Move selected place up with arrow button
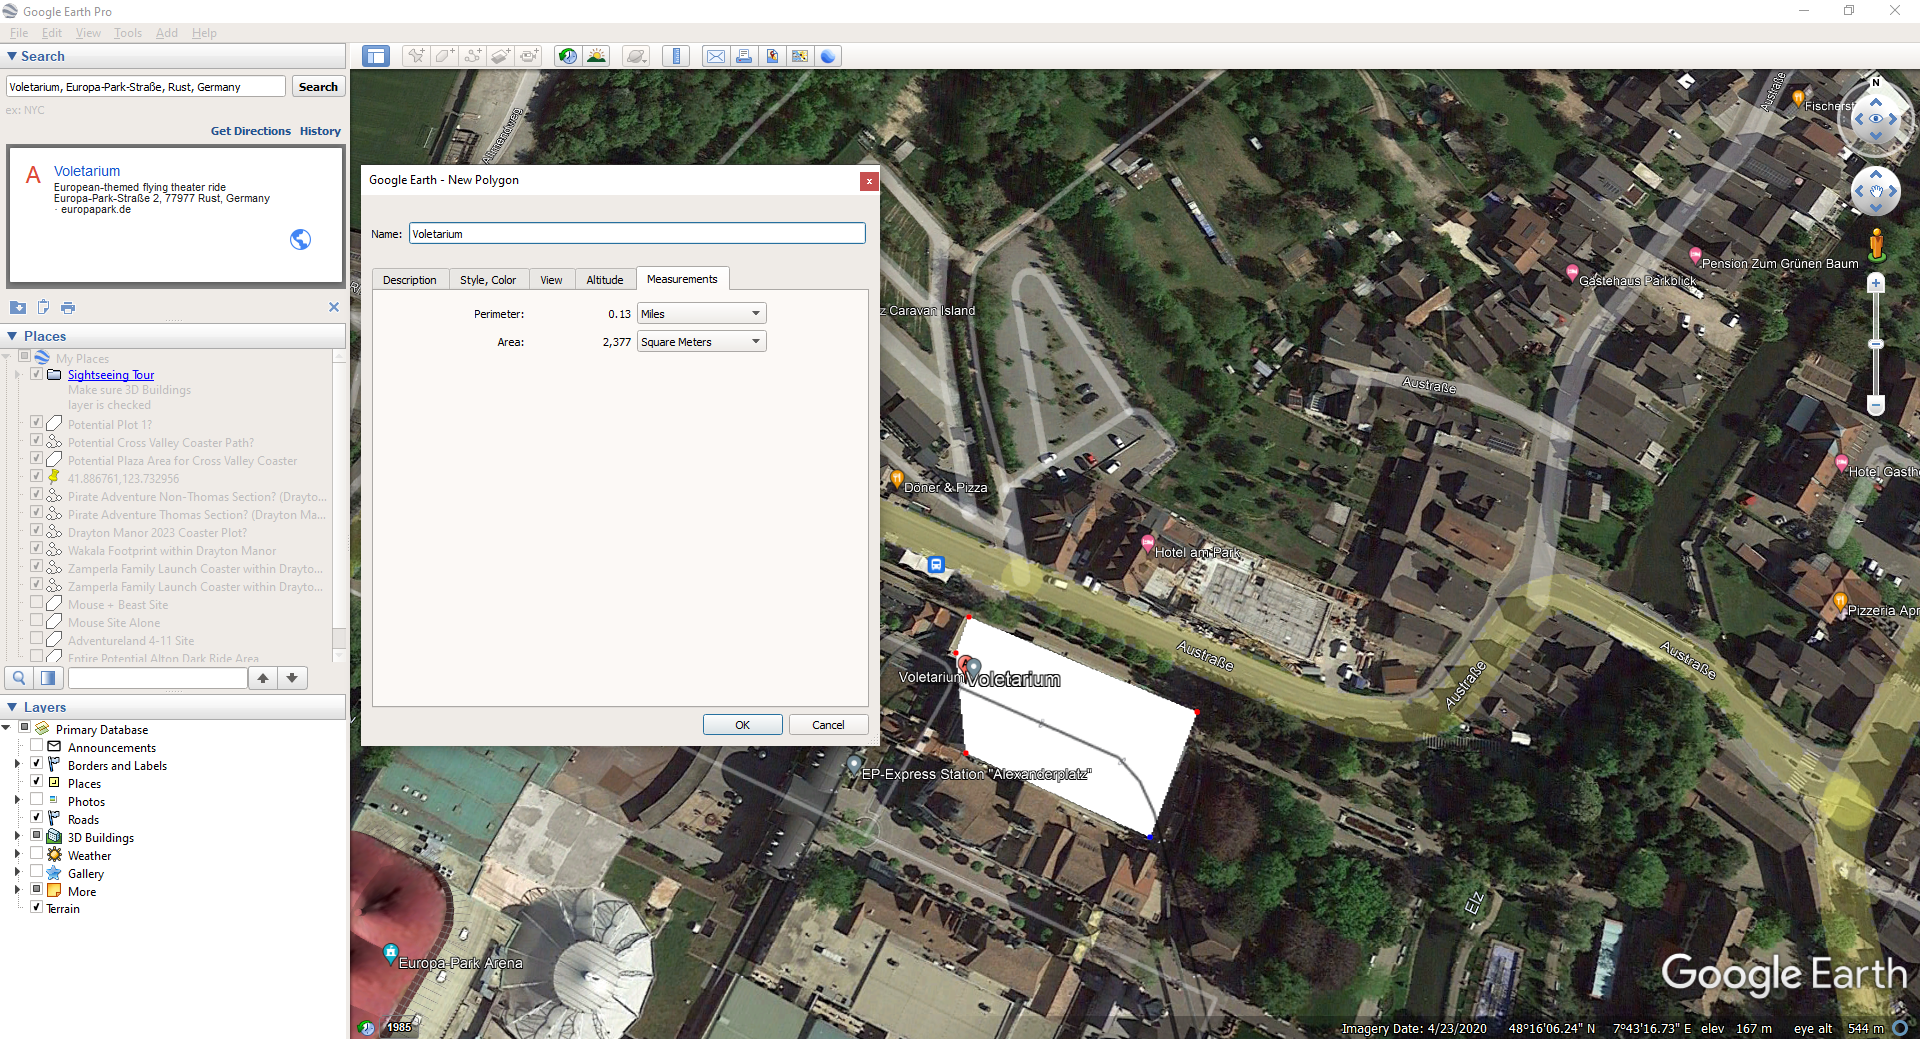Screen dimensions: 1920x1039 (x=263, y=678)
